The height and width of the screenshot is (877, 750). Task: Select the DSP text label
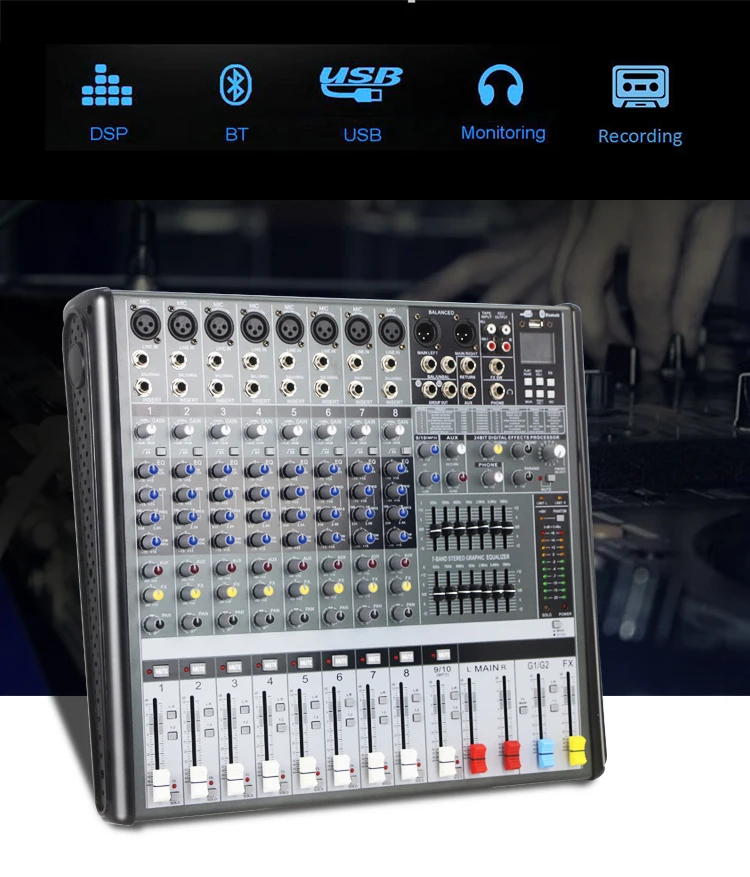tap(109, 134)
